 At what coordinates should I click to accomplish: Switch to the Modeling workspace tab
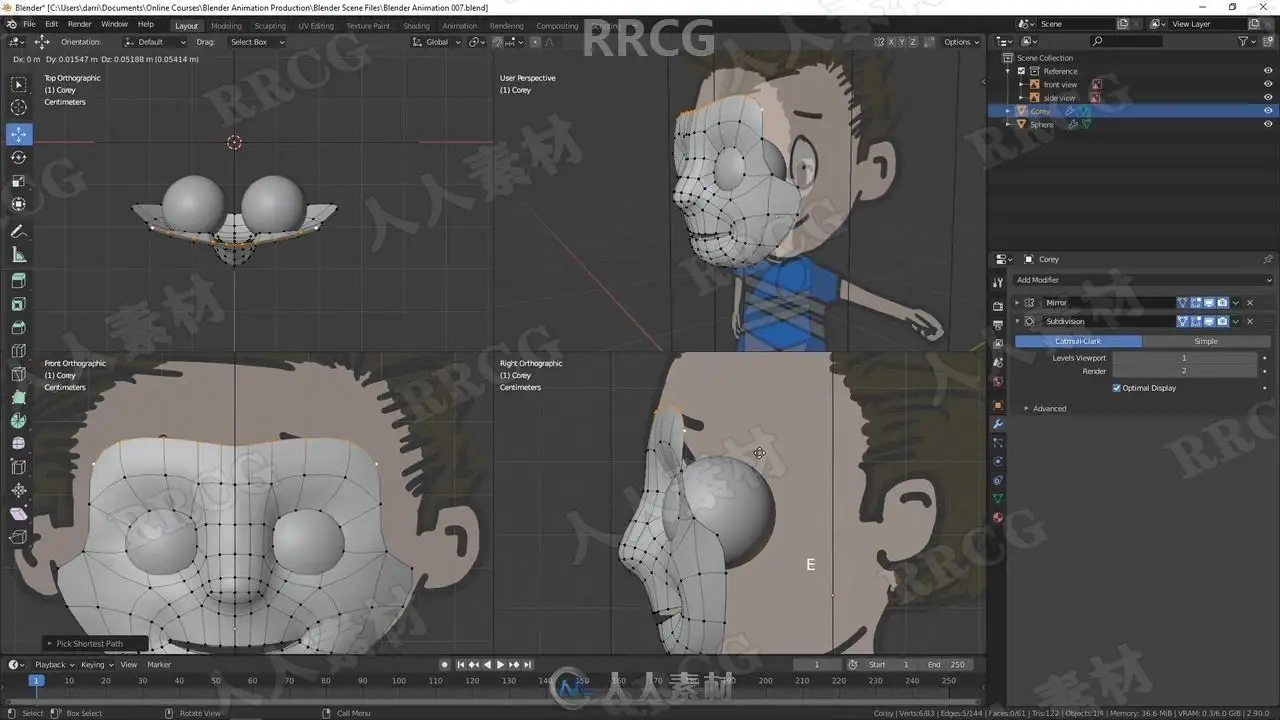click(226, 26)
